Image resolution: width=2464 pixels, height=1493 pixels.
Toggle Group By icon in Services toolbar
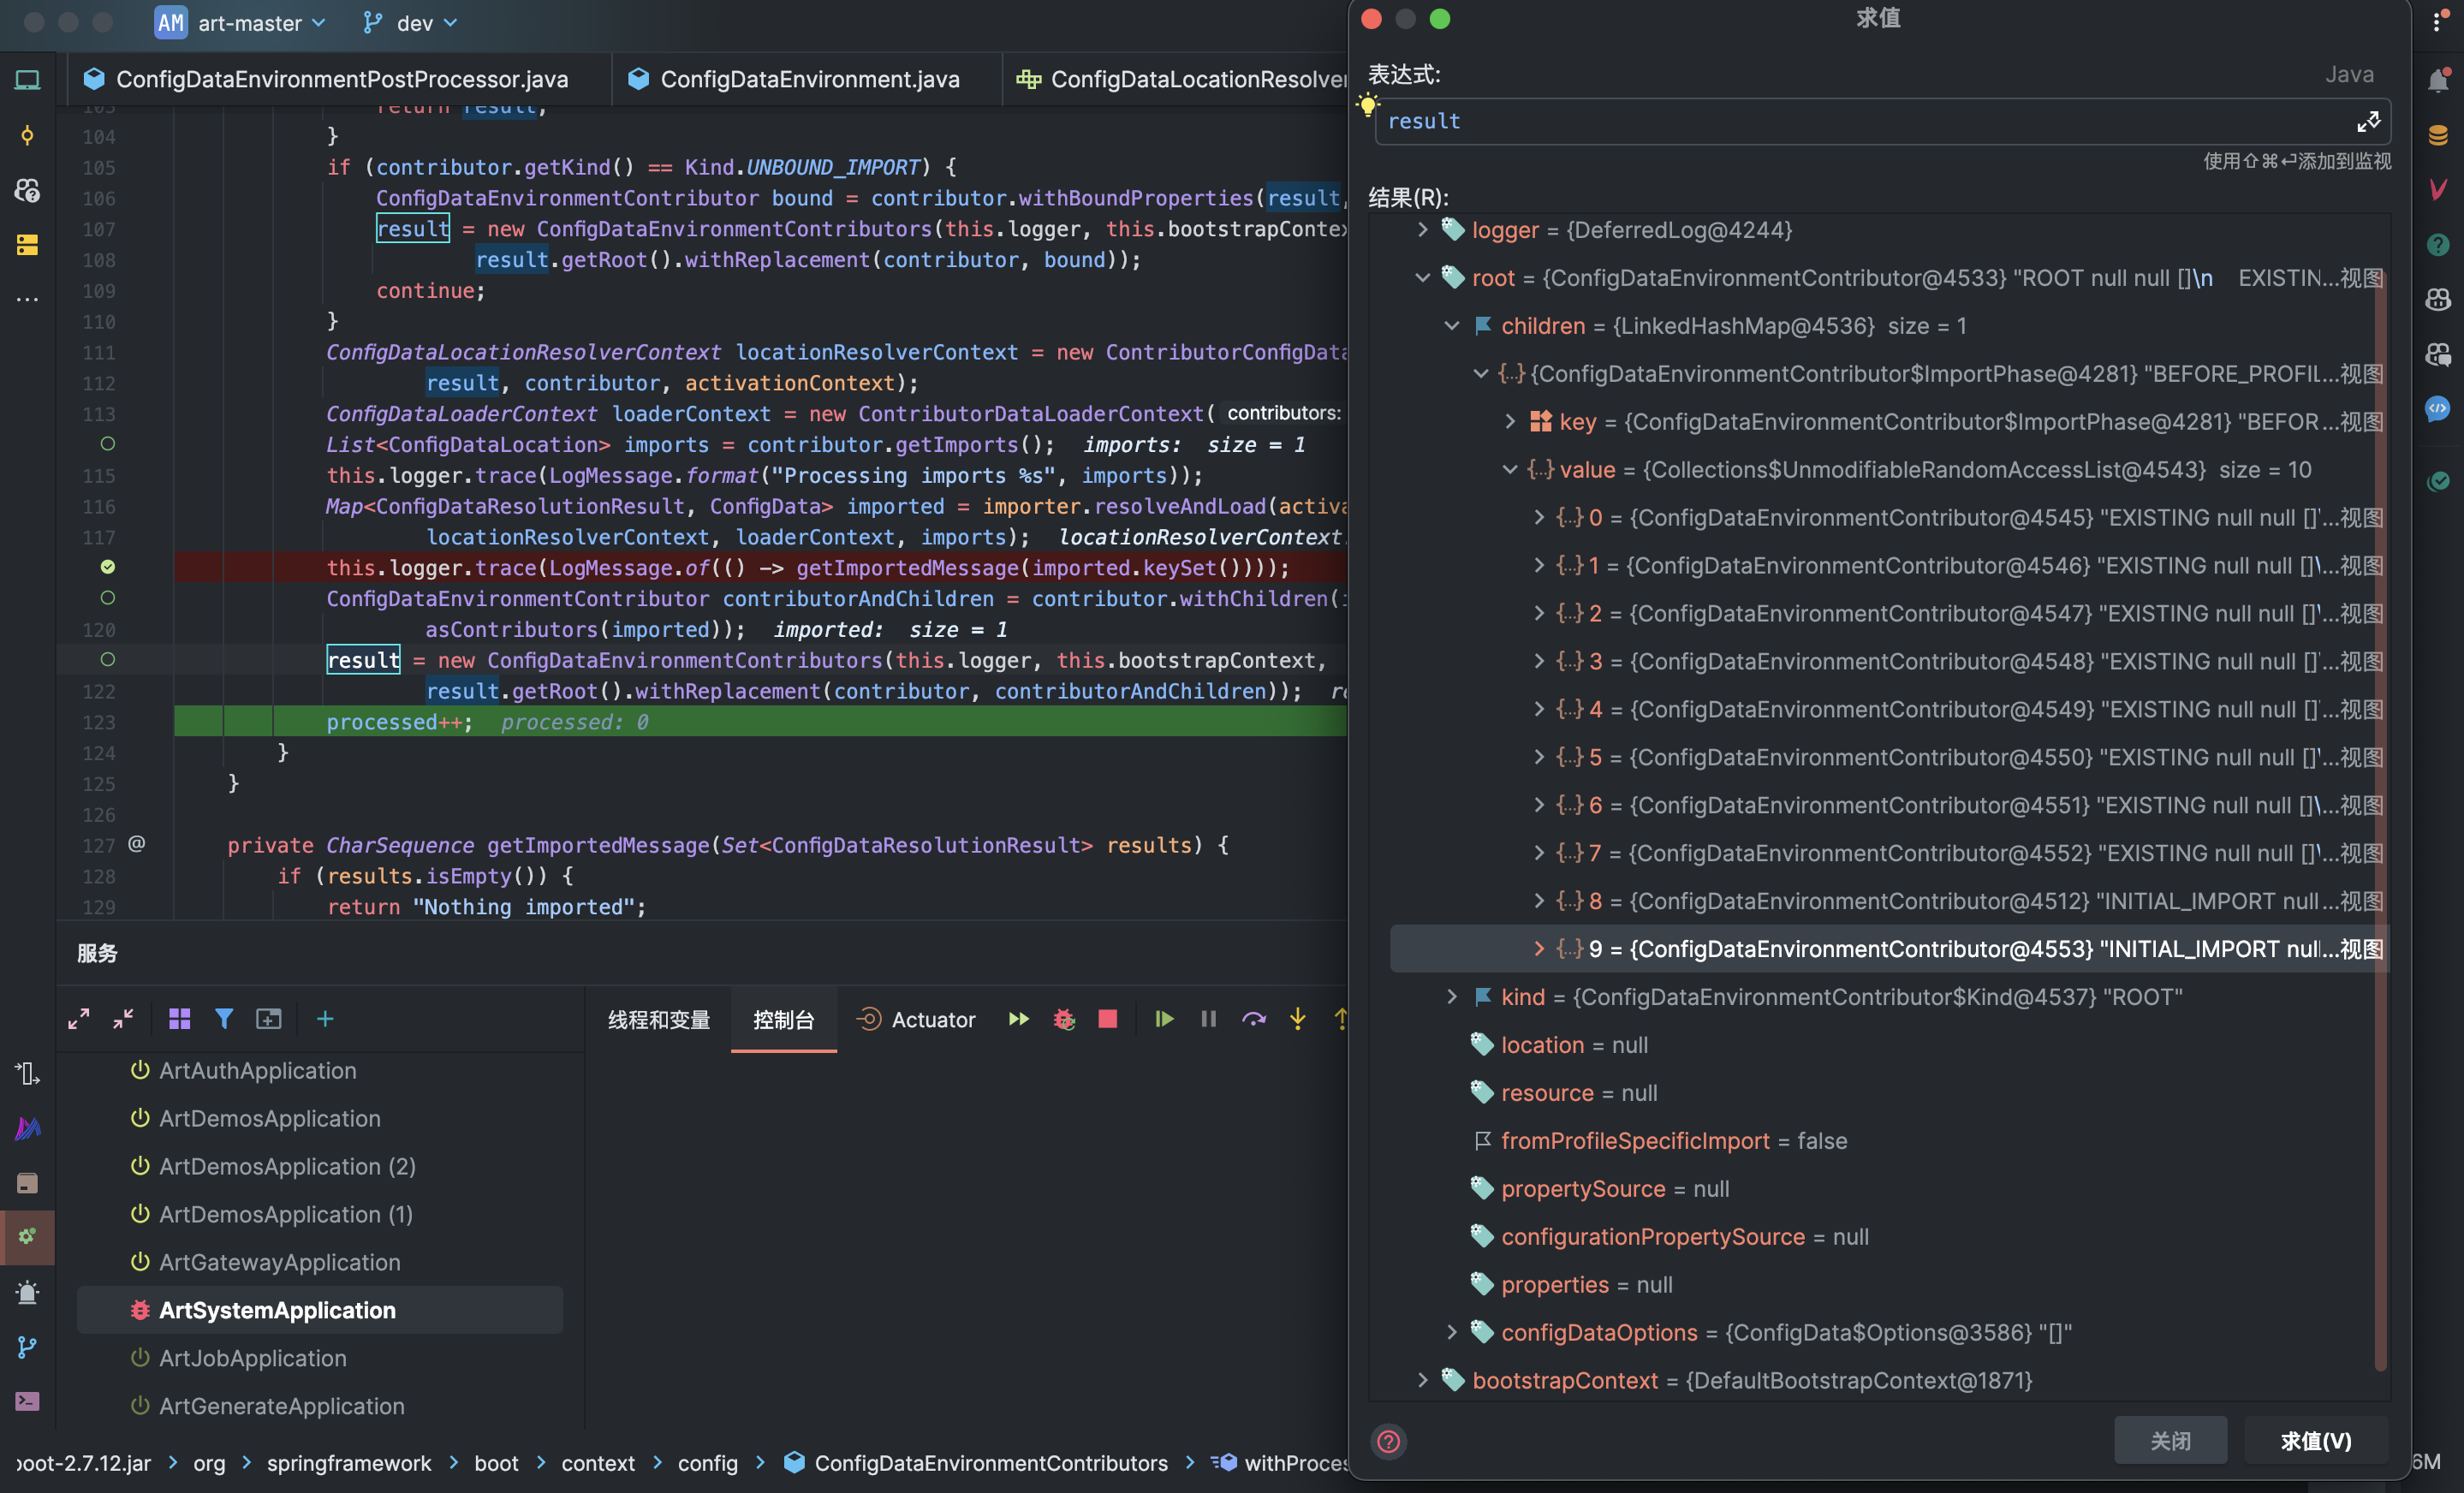point(180,1019)
